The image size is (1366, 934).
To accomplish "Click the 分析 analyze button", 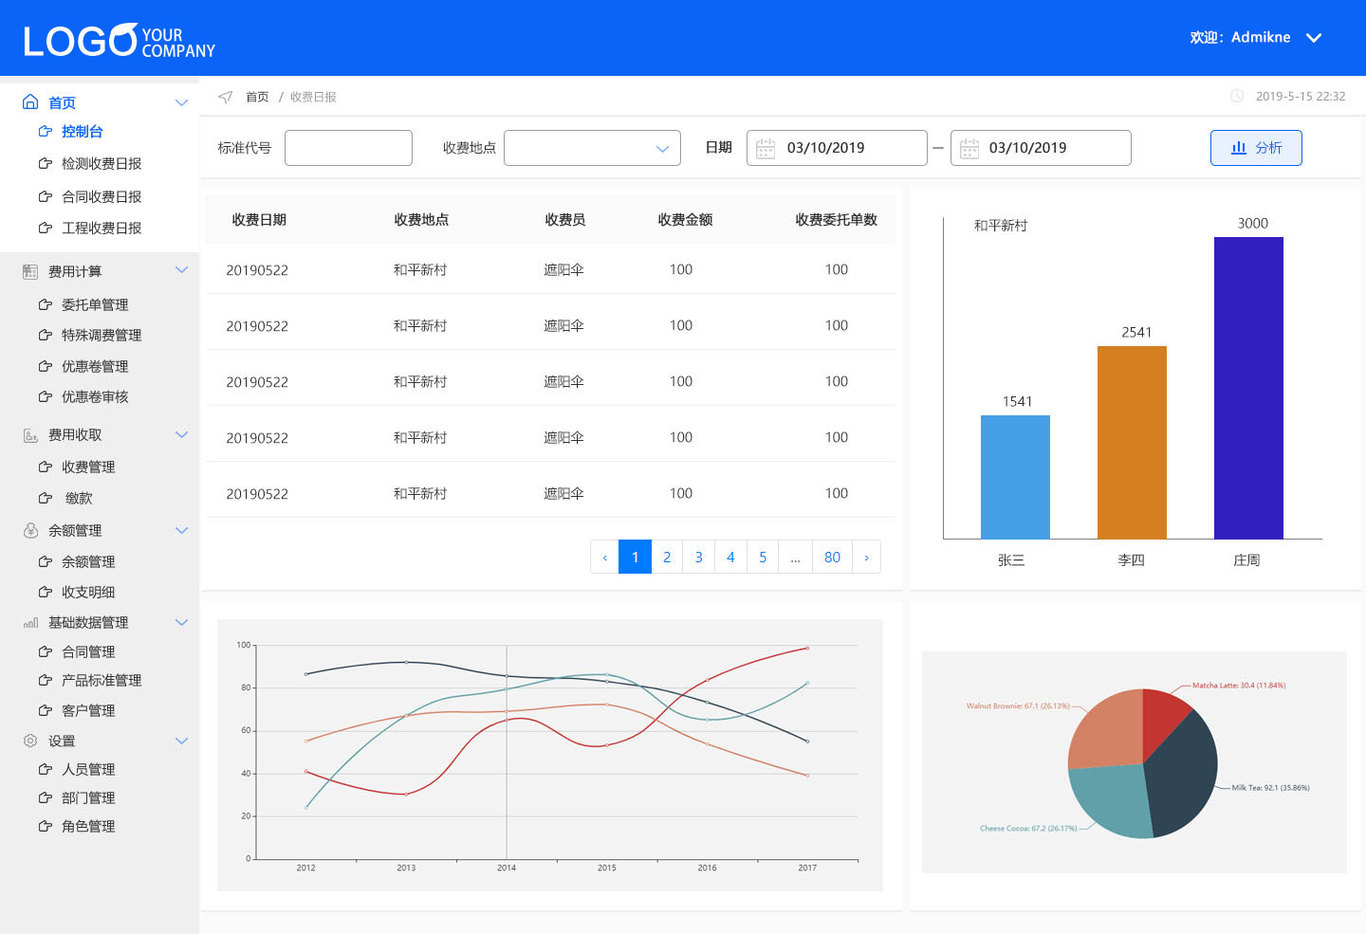I will pos(1256,148).
